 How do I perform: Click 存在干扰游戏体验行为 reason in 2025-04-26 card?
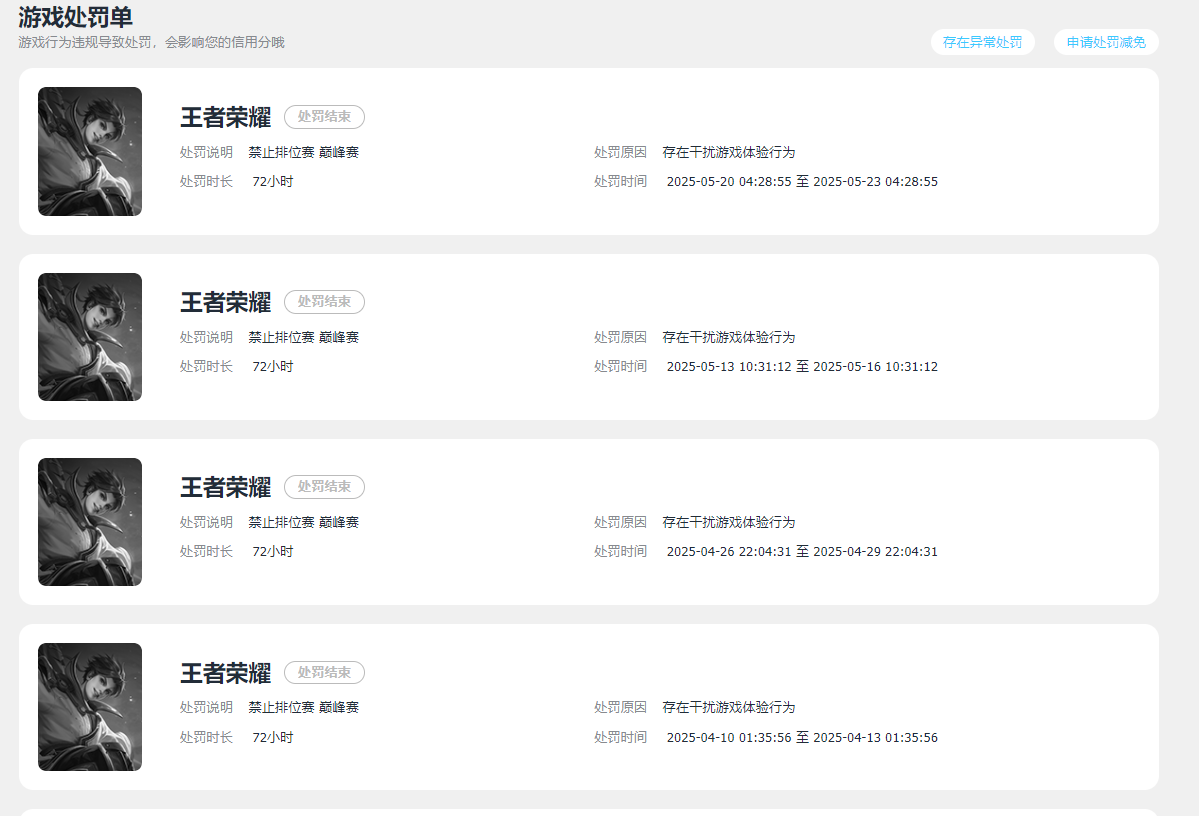(729, 522)
